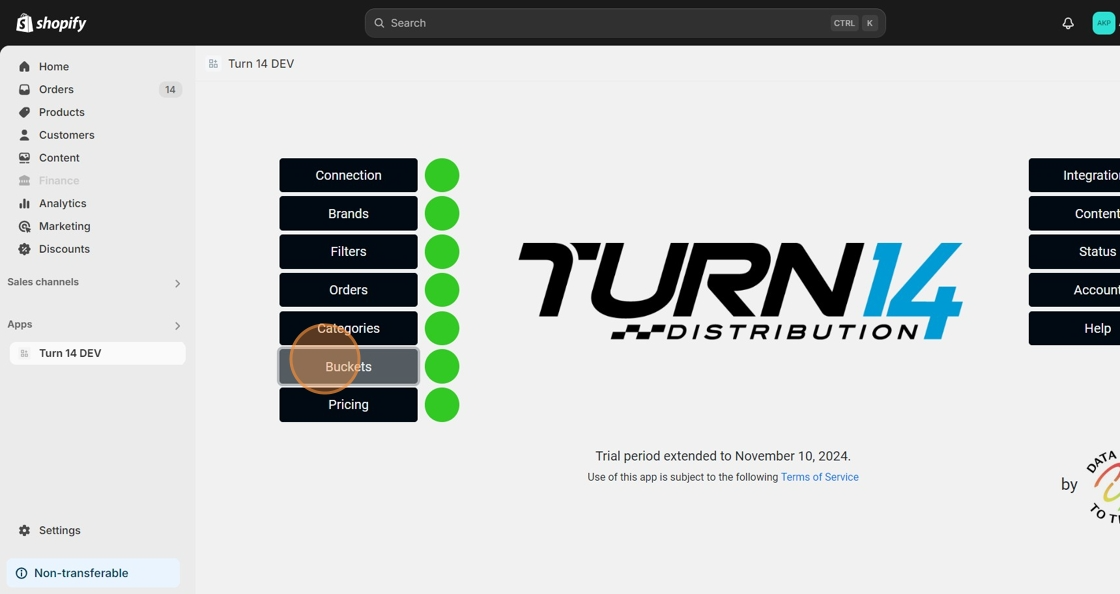This screenshot has height=594, width=1120.
Task: Click the Content icon in sidebar
Action: [24, 158]
